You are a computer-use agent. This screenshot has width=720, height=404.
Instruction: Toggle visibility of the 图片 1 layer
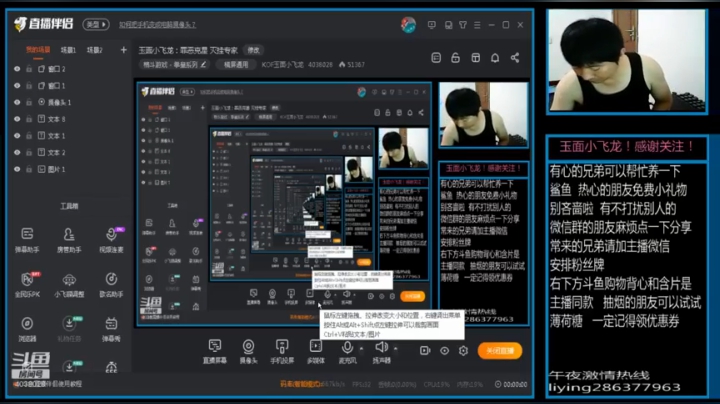click(x=17, y=169)
